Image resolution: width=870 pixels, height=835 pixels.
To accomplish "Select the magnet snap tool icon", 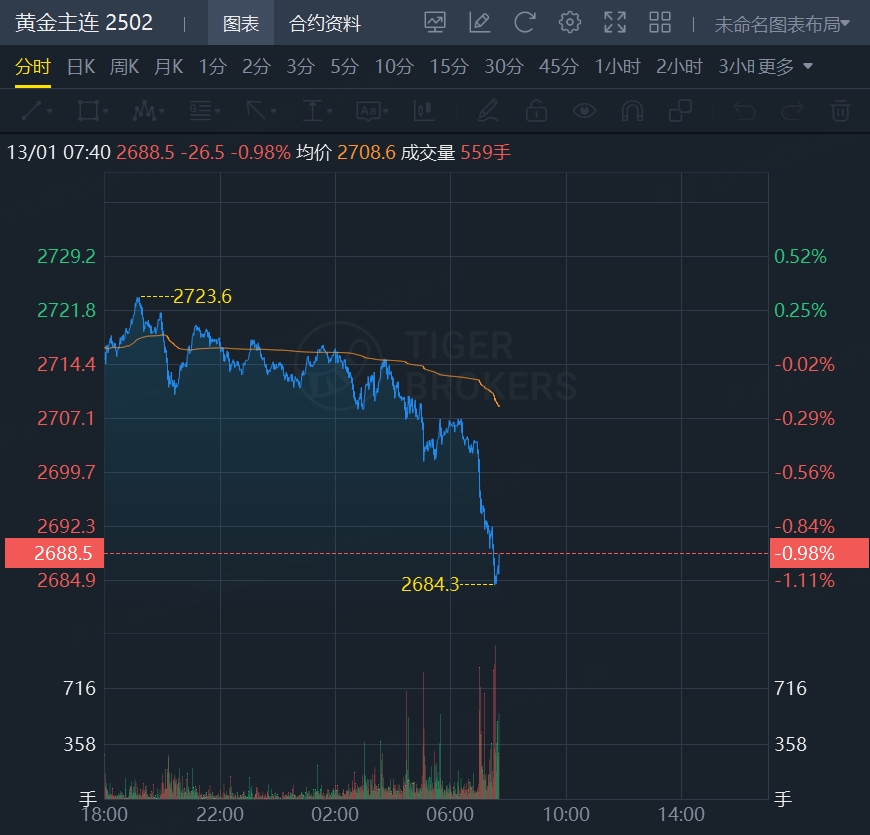I will click(x=632, y=110).
